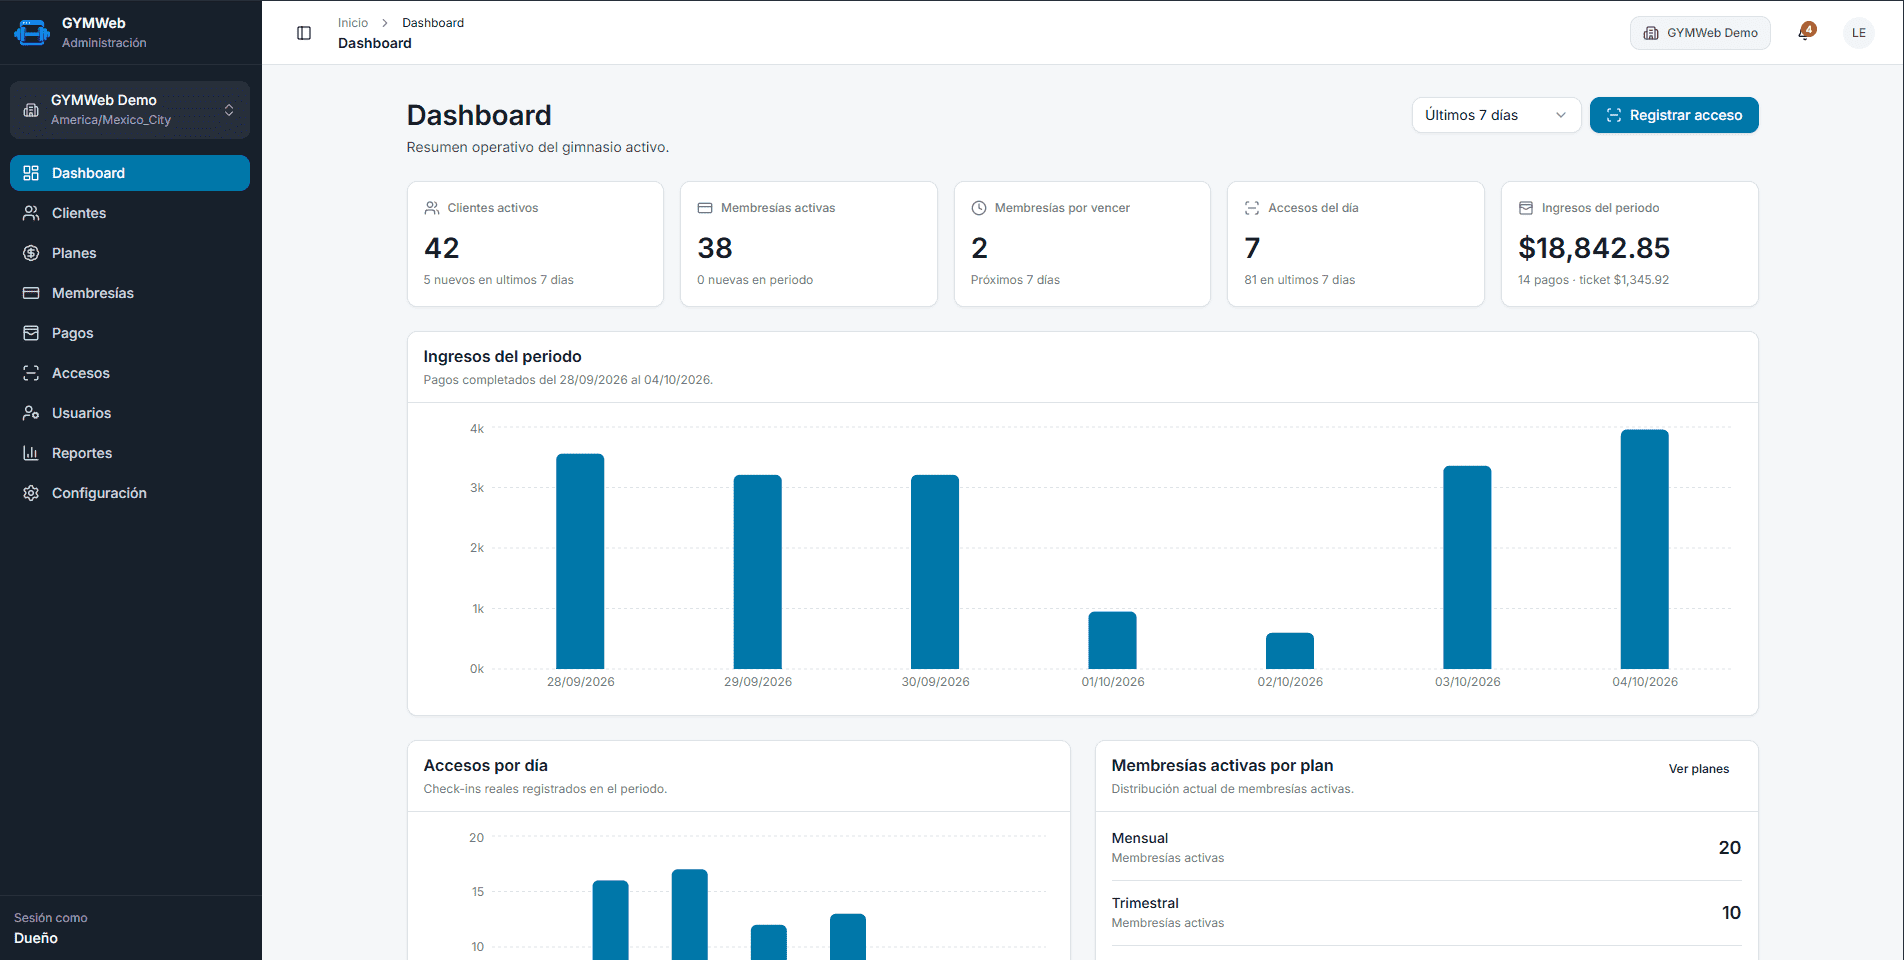1904x960 pixels.
Task: Click the clock icon on Membresías por vencer
Action: click(x=979, y=208)
